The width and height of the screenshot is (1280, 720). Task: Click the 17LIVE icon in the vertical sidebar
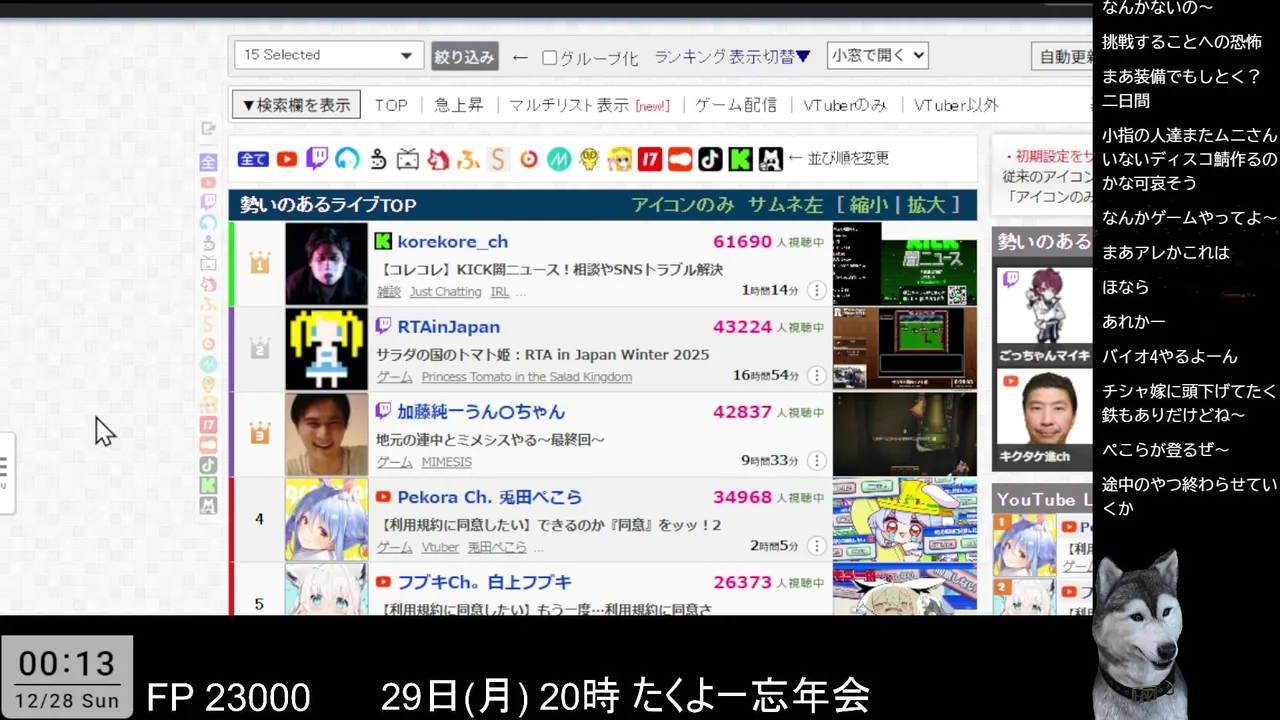[x=208, y=425]
